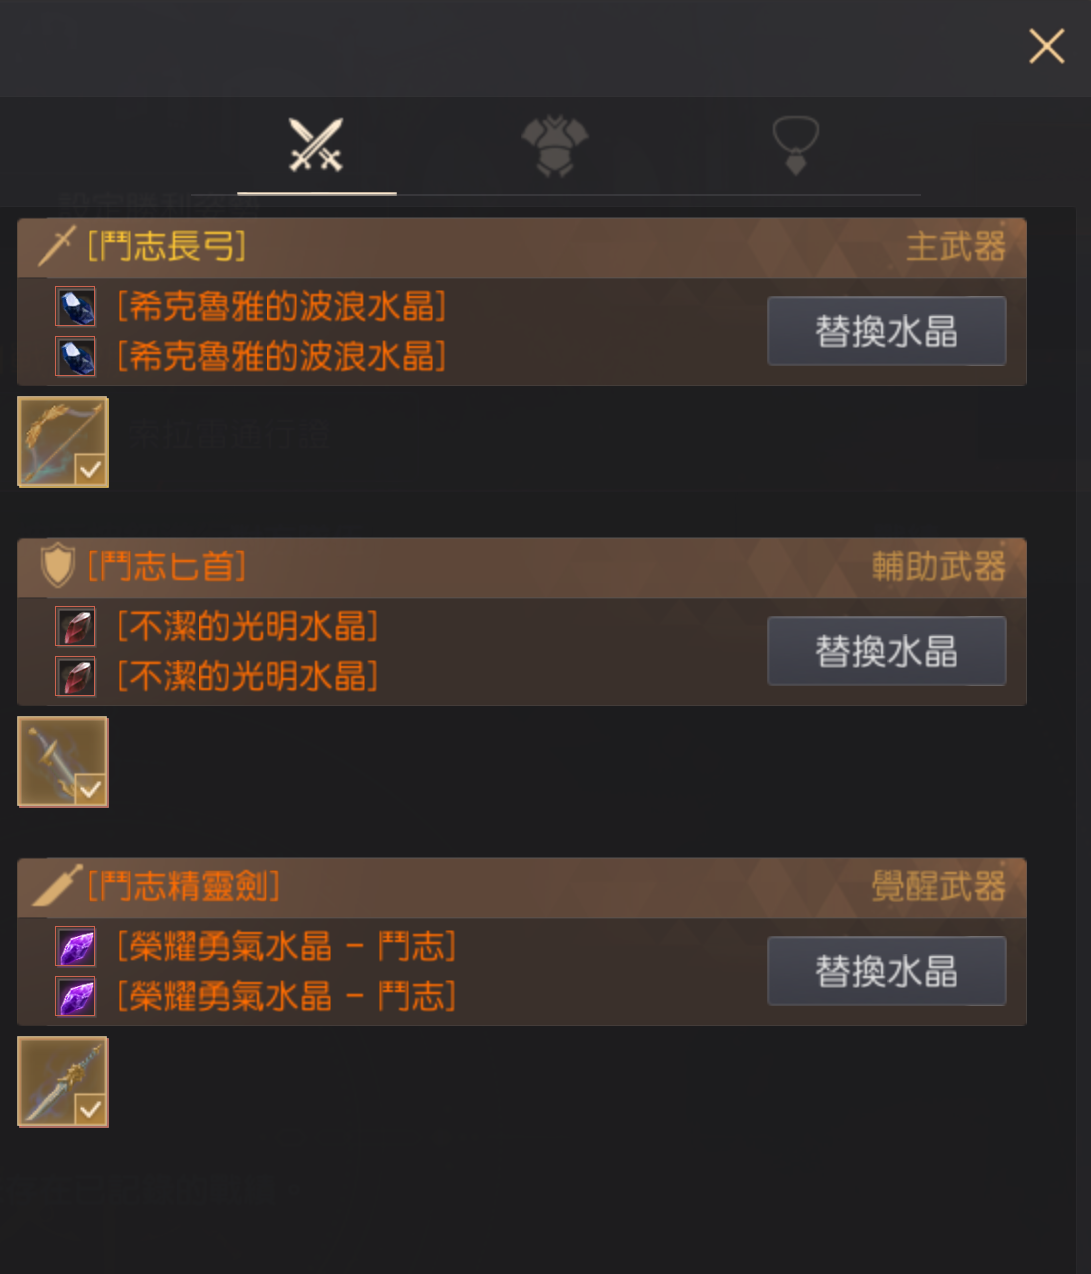Open the armor equipment tab

(555, 146)
